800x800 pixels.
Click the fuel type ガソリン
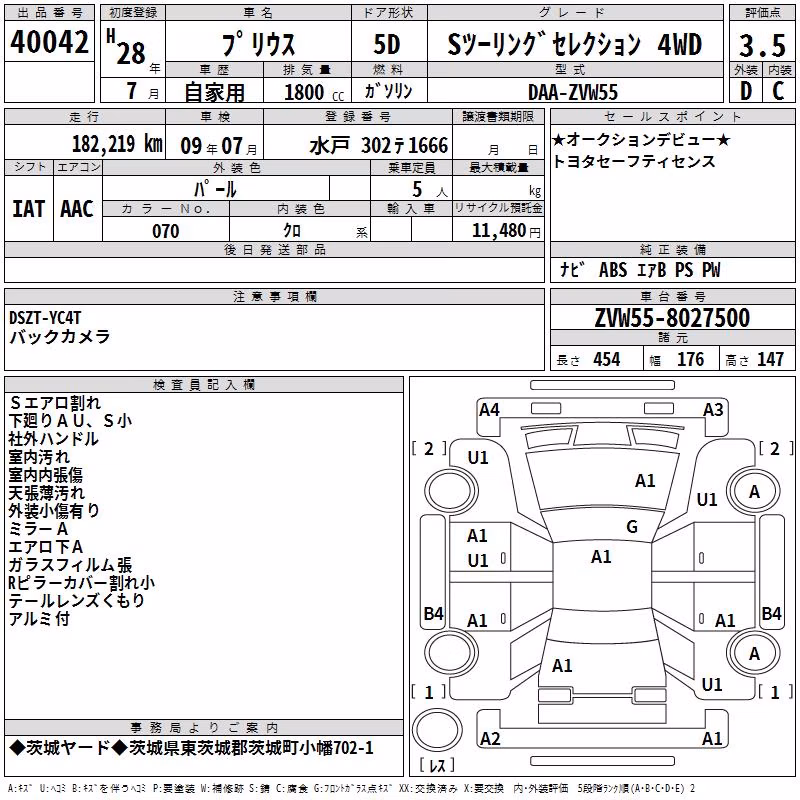(x=388, y=91)
